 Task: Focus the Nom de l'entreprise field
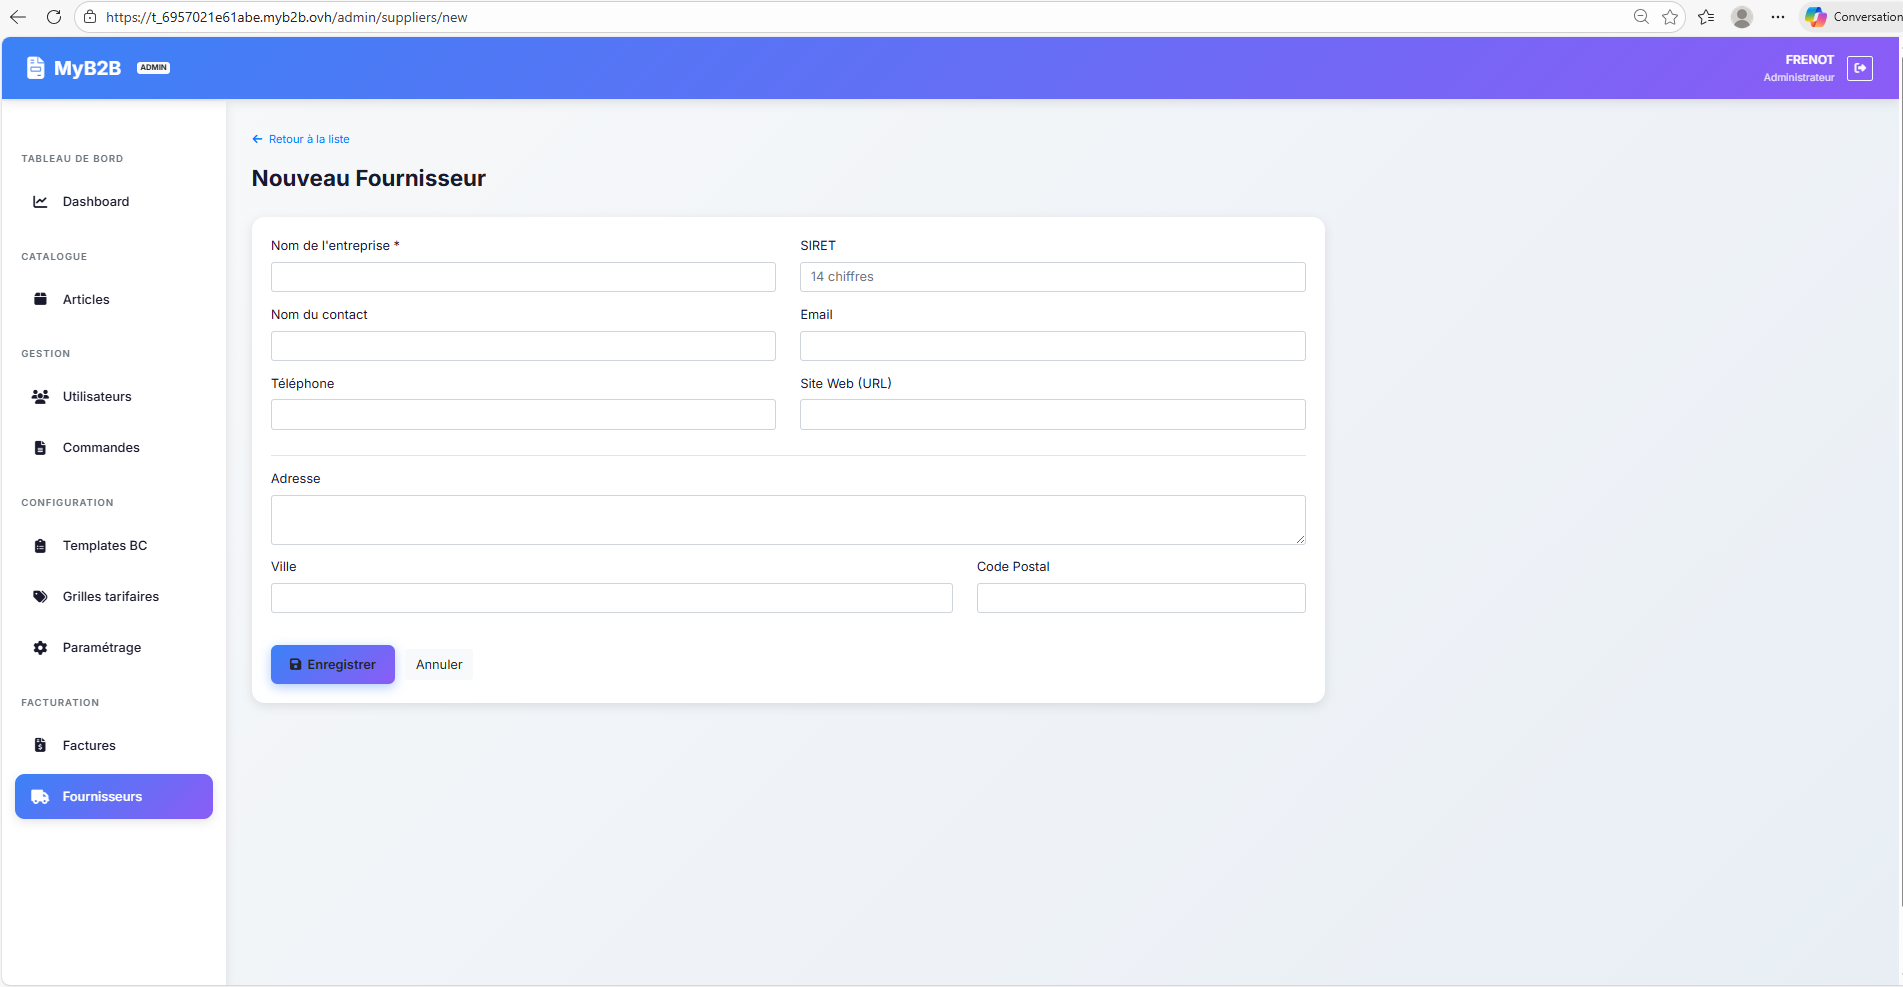523,277
